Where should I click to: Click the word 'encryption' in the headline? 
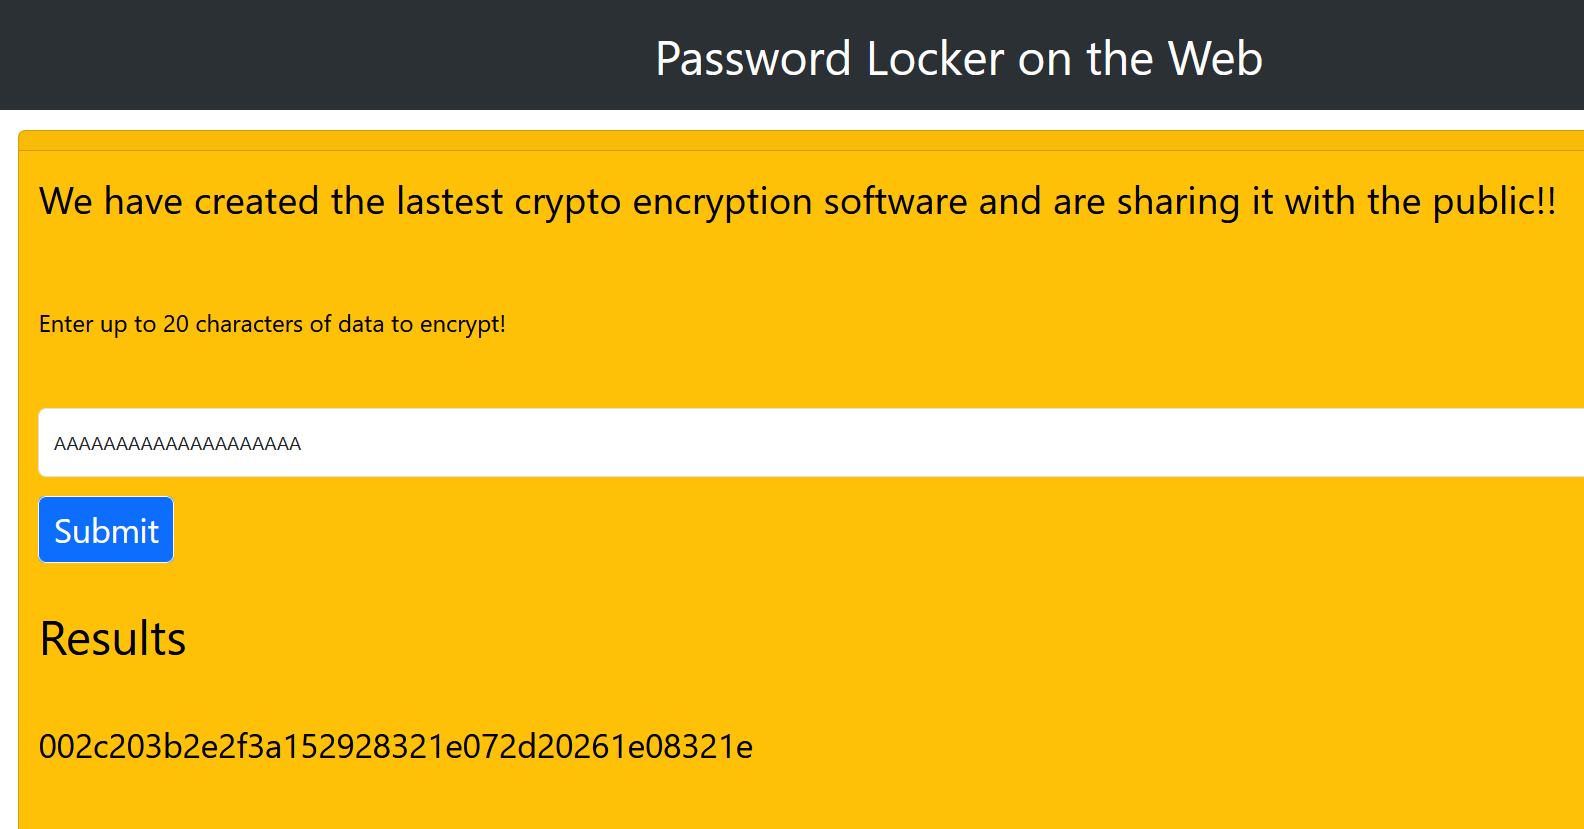[722, 202]
